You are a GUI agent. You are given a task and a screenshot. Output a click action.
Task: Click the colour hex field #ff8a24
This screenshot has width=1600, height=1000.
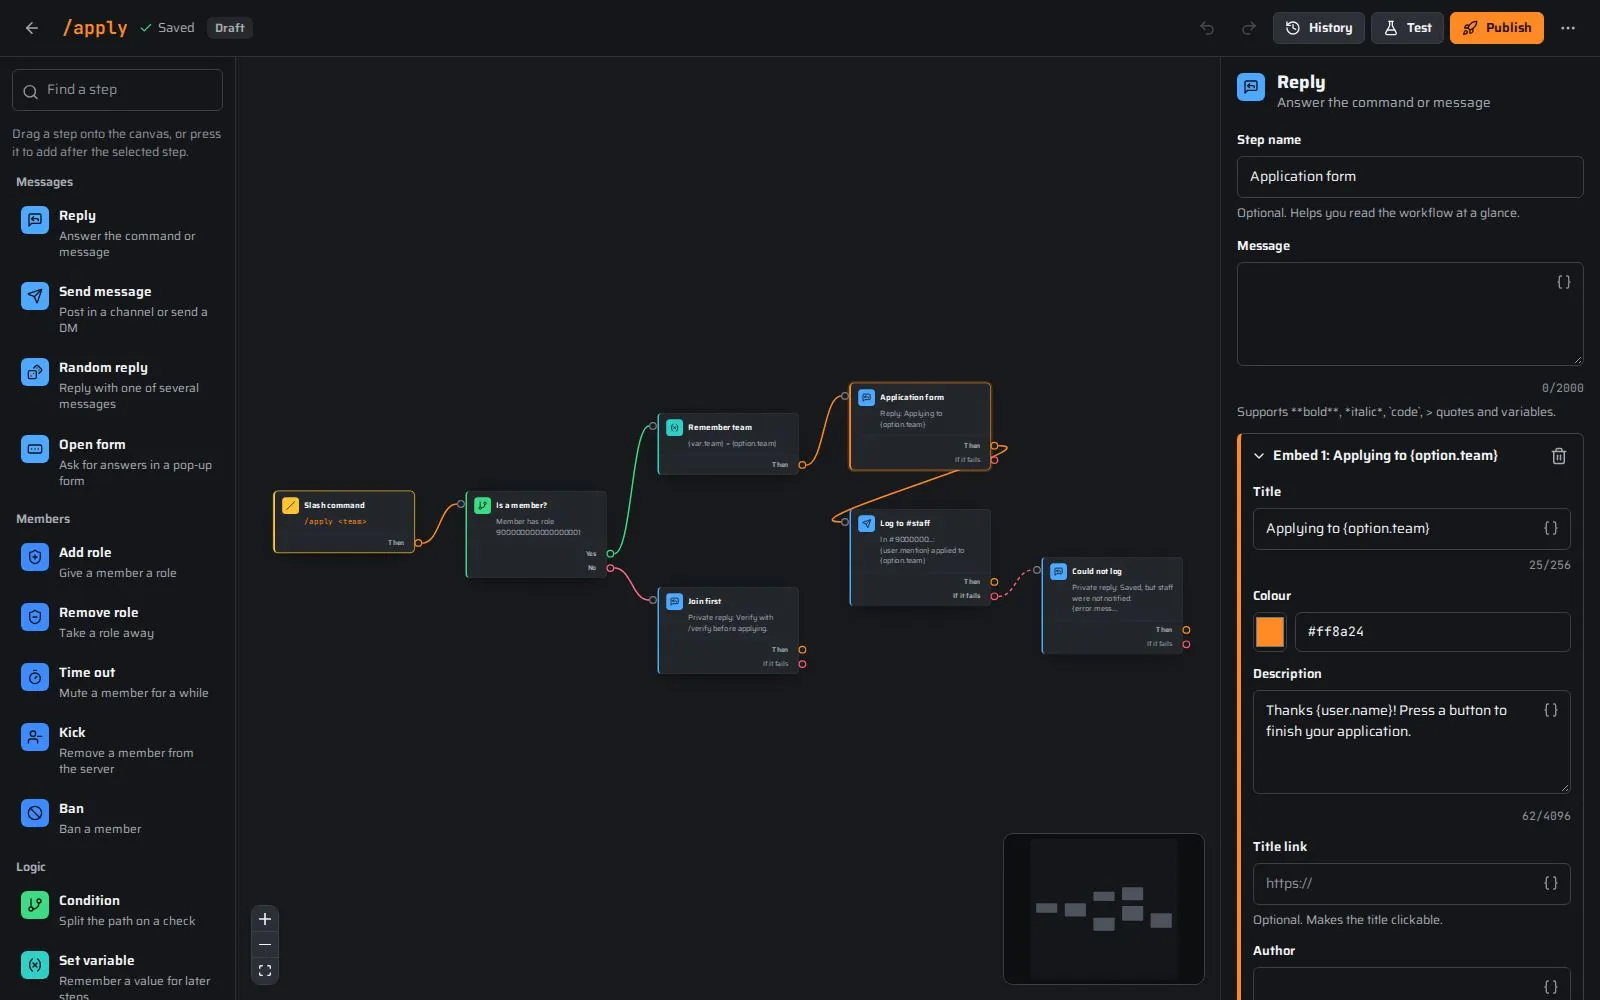coord(1432,632)
